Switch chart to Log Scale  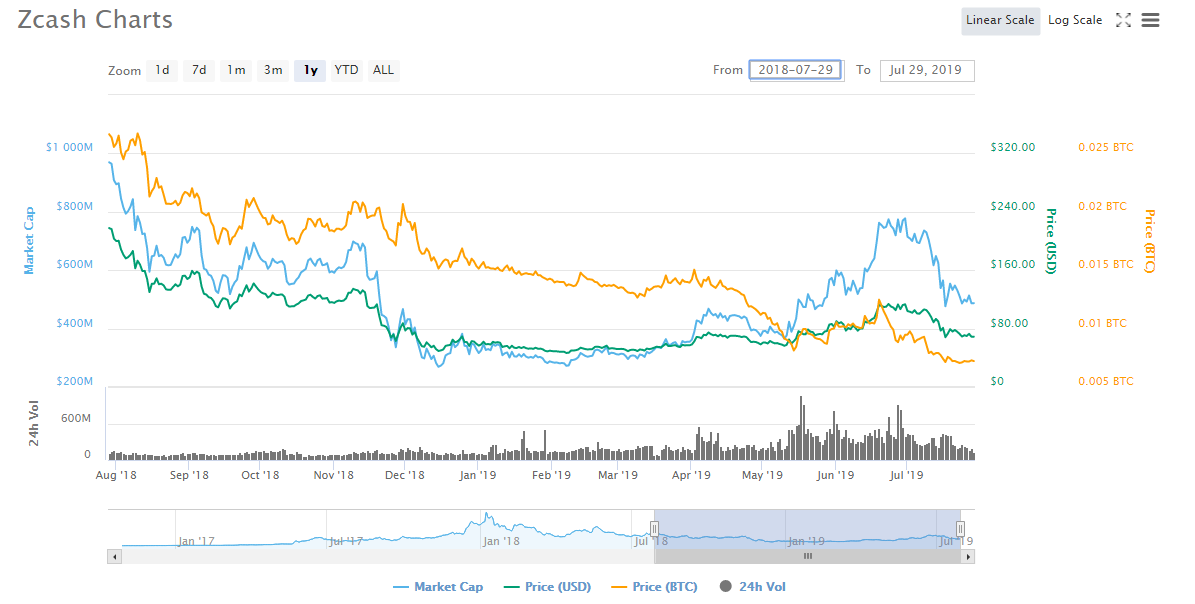[x=1075, y=21]
